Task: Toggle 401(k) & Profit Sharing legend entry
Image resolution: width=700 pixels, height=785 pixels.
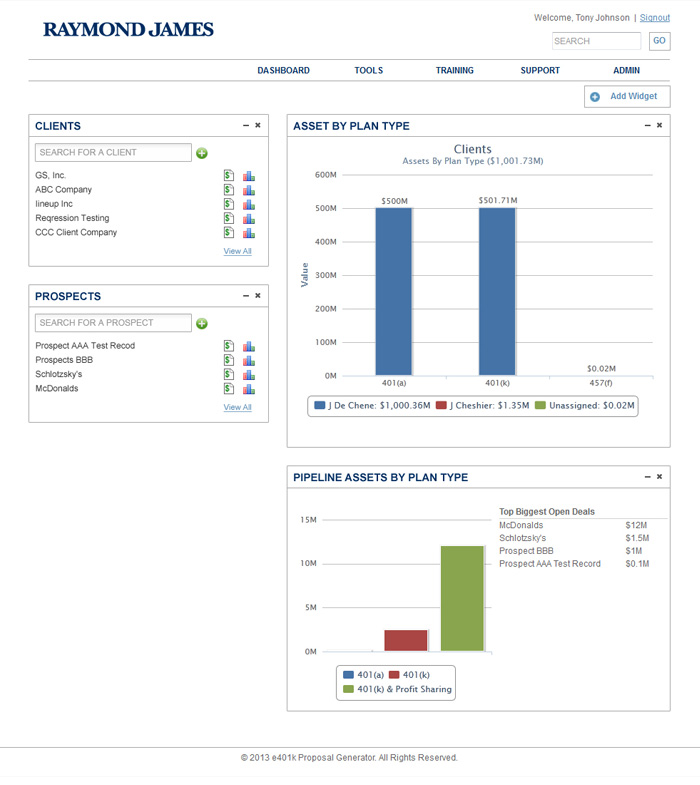Action: pos(397,689)
